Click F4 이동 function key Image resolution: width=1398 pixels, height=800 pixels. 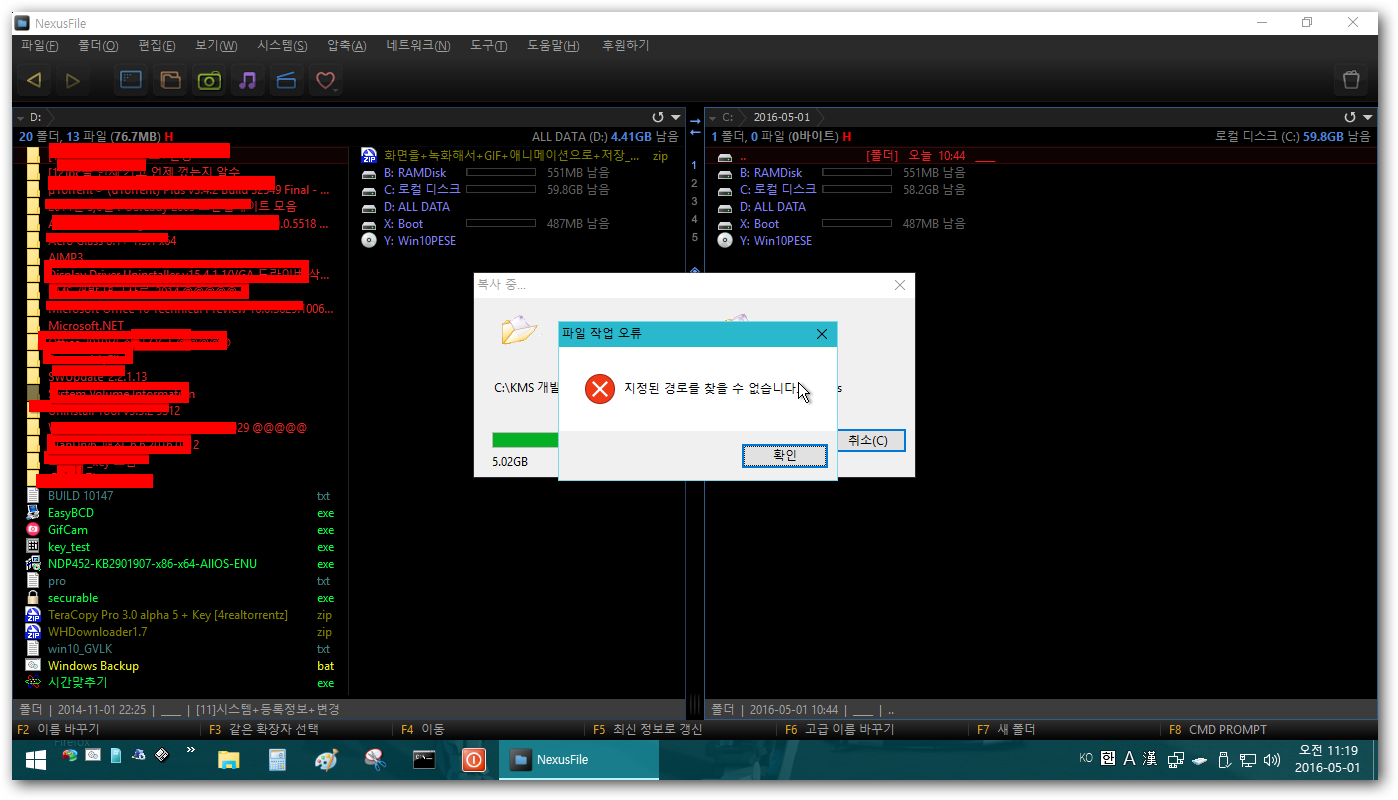coord(421,730)
